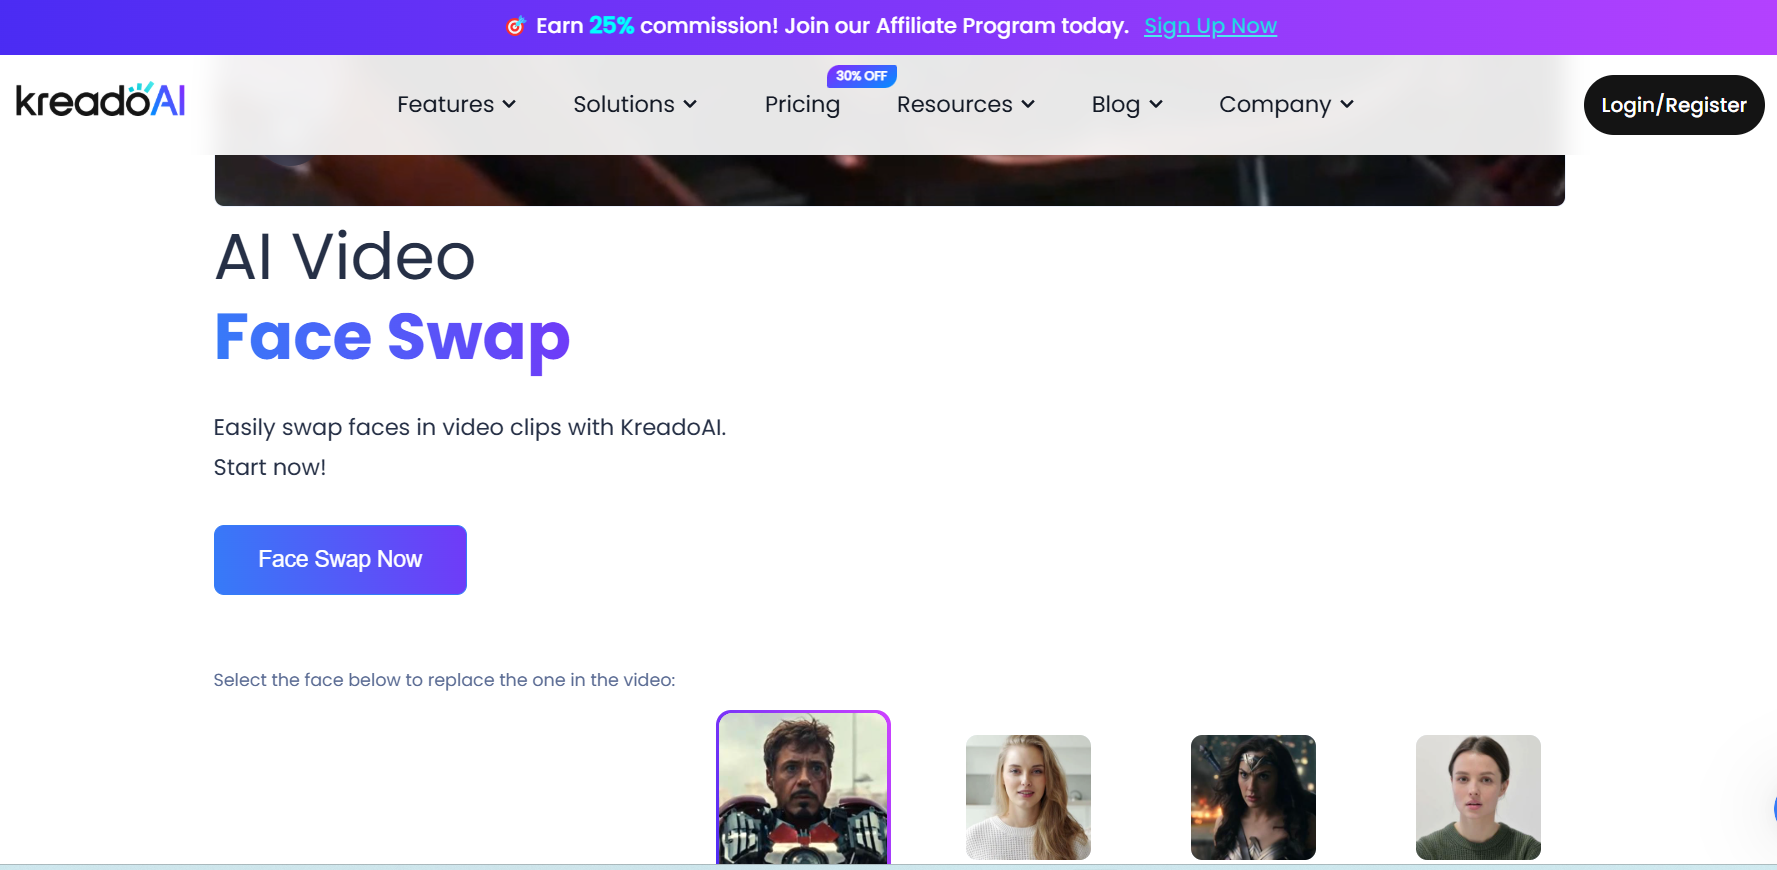Screen dimensions: 1777x870
Task: Expand the Features dropdown menu
Action: (x=456, y=104)
